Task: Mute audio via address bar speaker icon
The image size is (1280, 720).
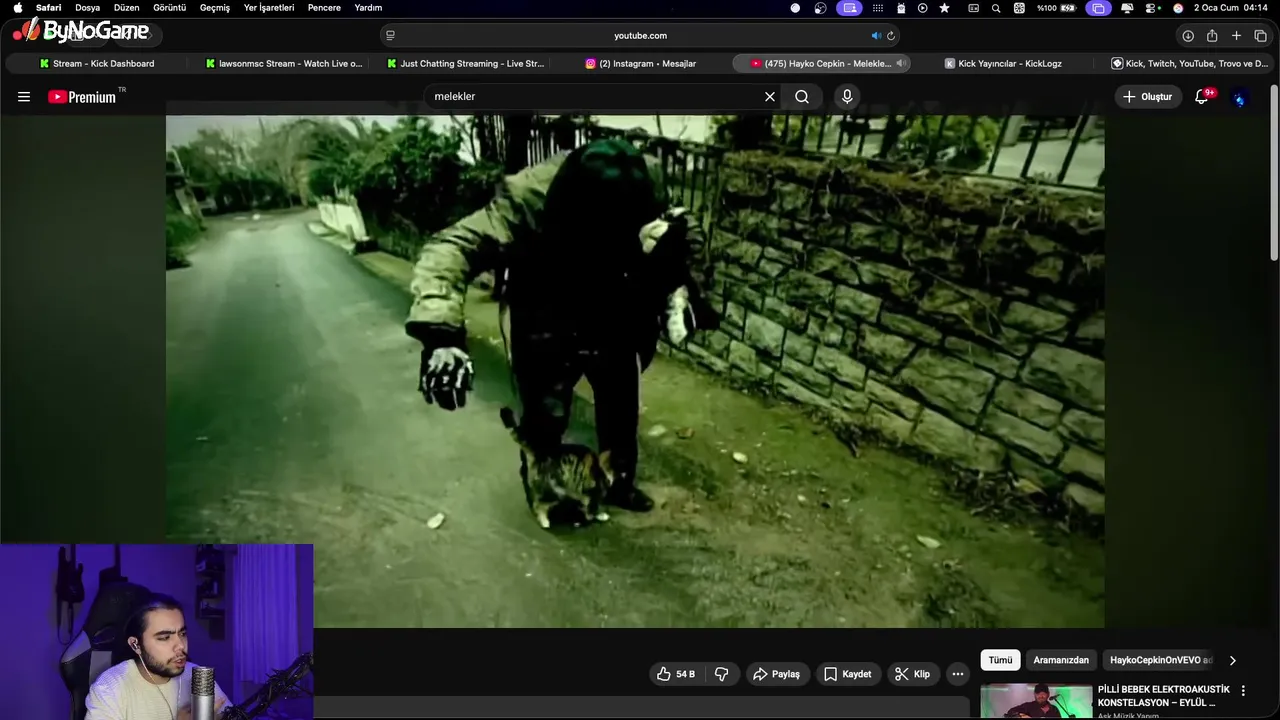Action: 875,35
